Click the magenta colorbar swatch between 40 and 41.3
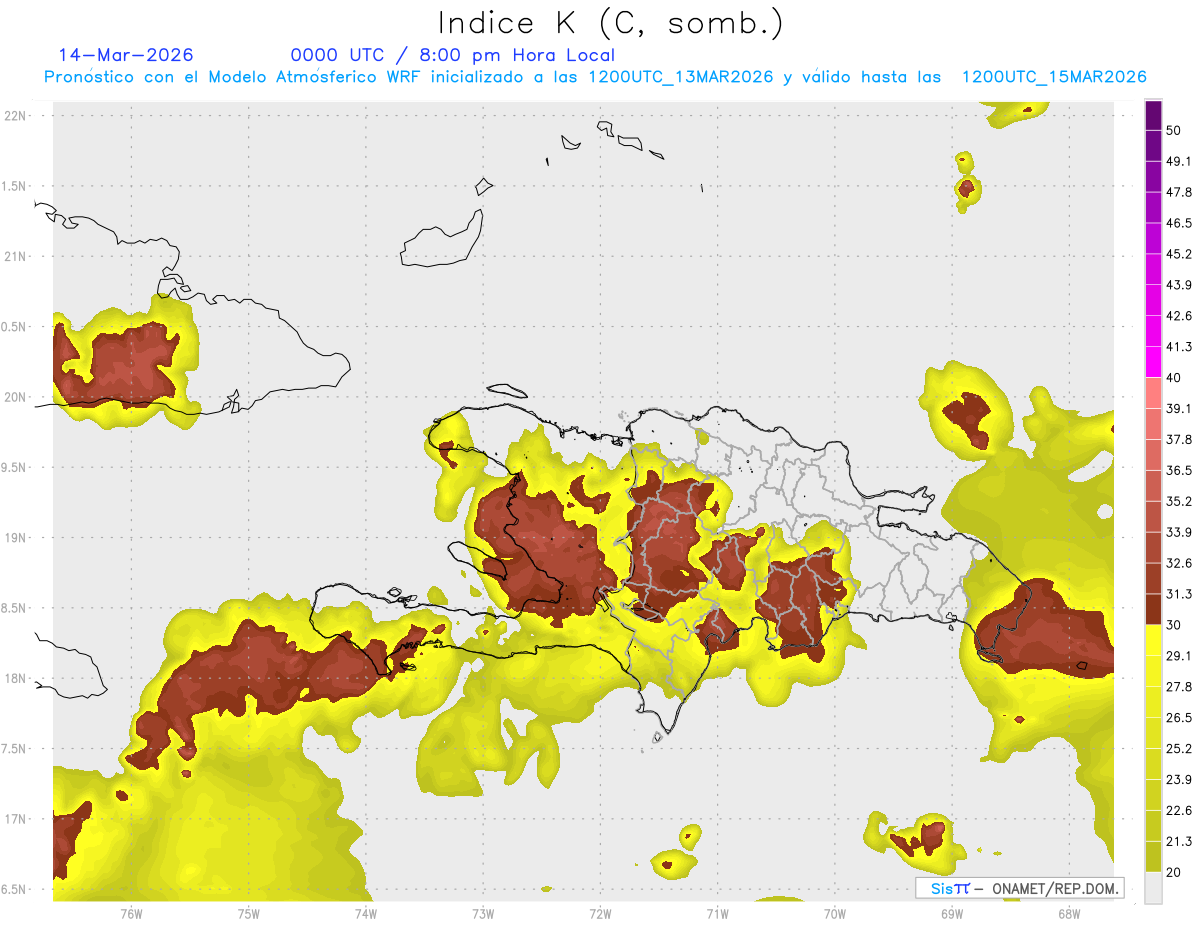 tap(1153, 362)
